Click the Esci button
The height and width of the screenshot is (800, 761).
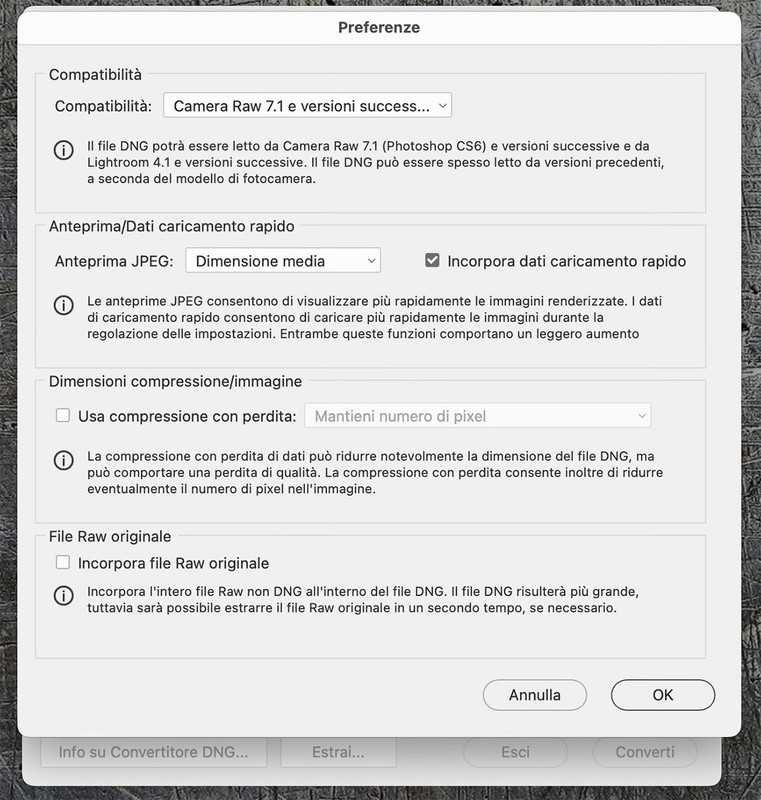pyautogui.click(x=515, y=752)
